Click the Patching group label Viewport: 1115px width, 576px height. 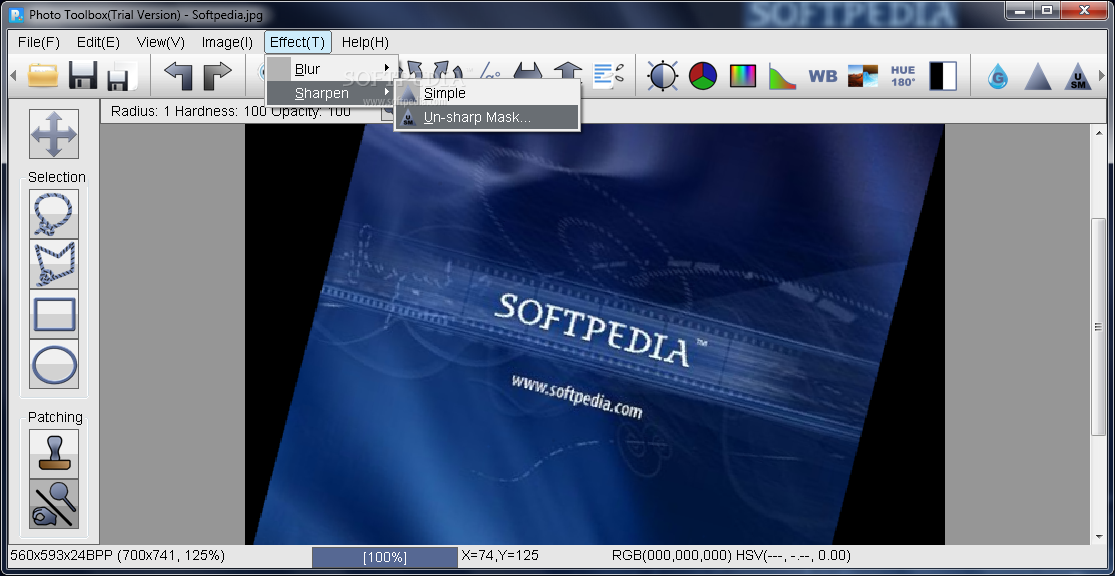[x=55, y=417]
